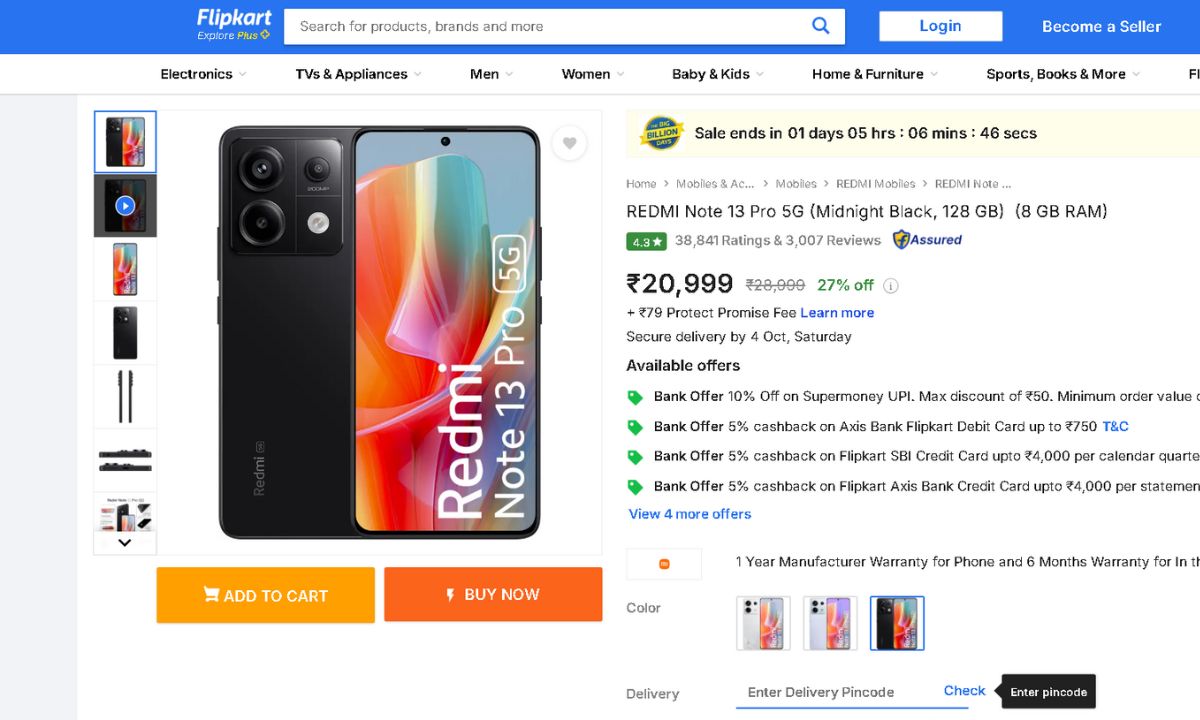Image resolution: width=1200 pixels, height=720 pixels.
Task: Click the ADD TO CART button
Action: point(265,595)
